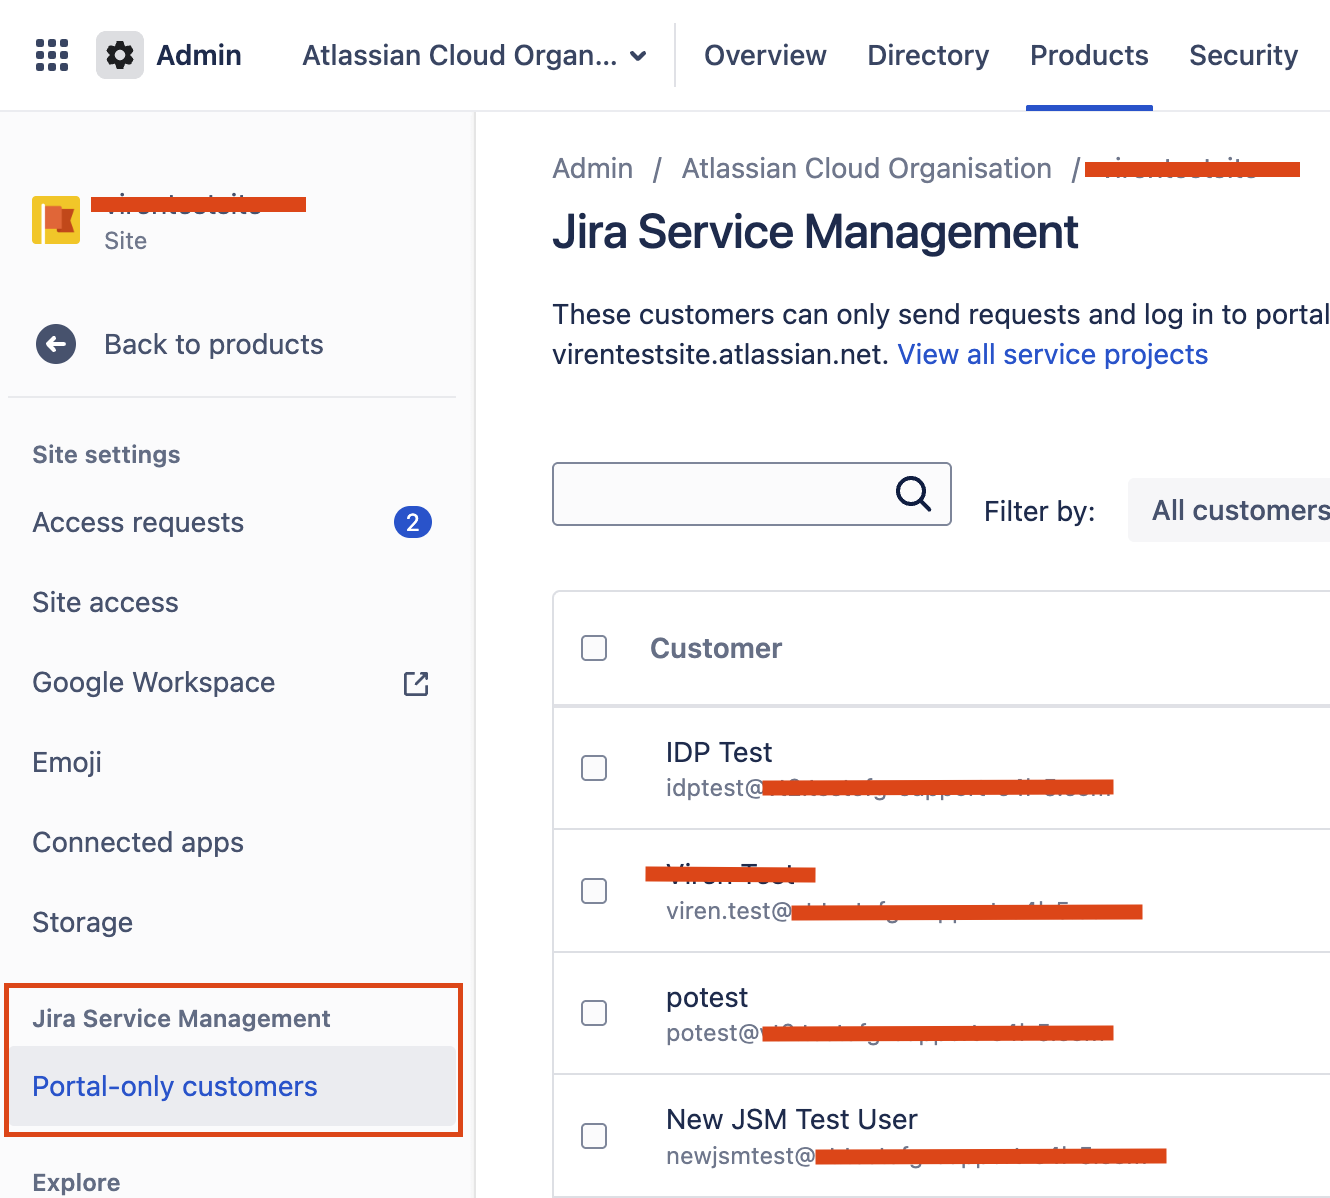Check the viren.test customer checkbox
Screen dimensions: 1330x1198
coord(594,891)
